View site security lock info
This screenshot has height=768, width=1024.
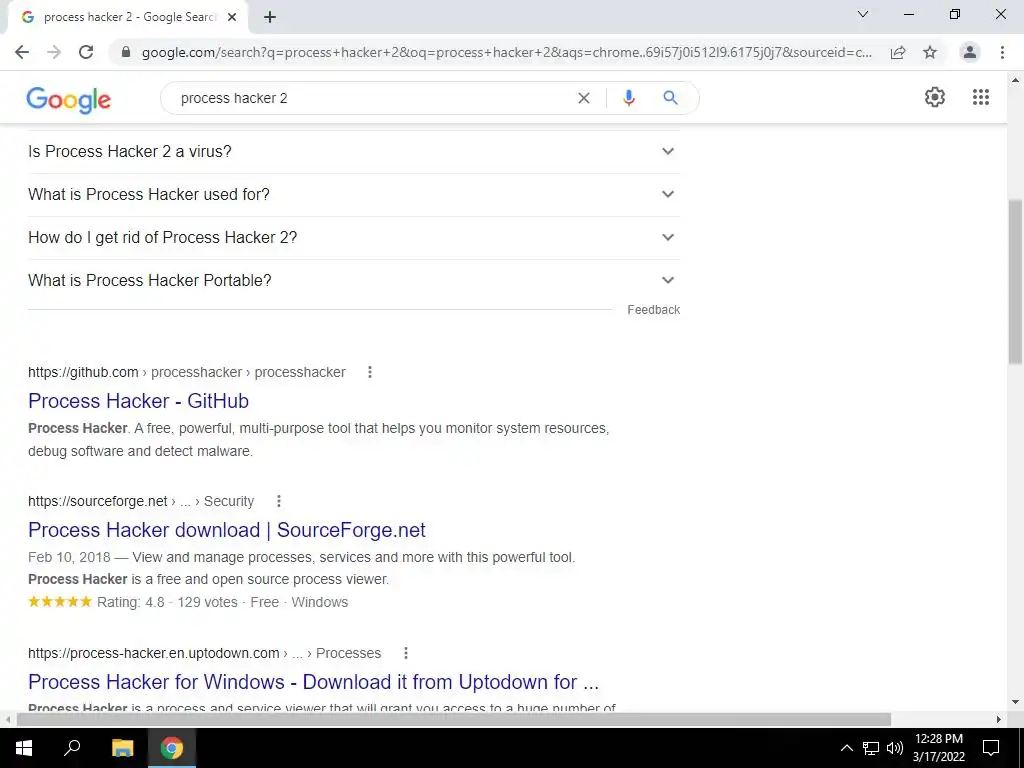[126, 52]
